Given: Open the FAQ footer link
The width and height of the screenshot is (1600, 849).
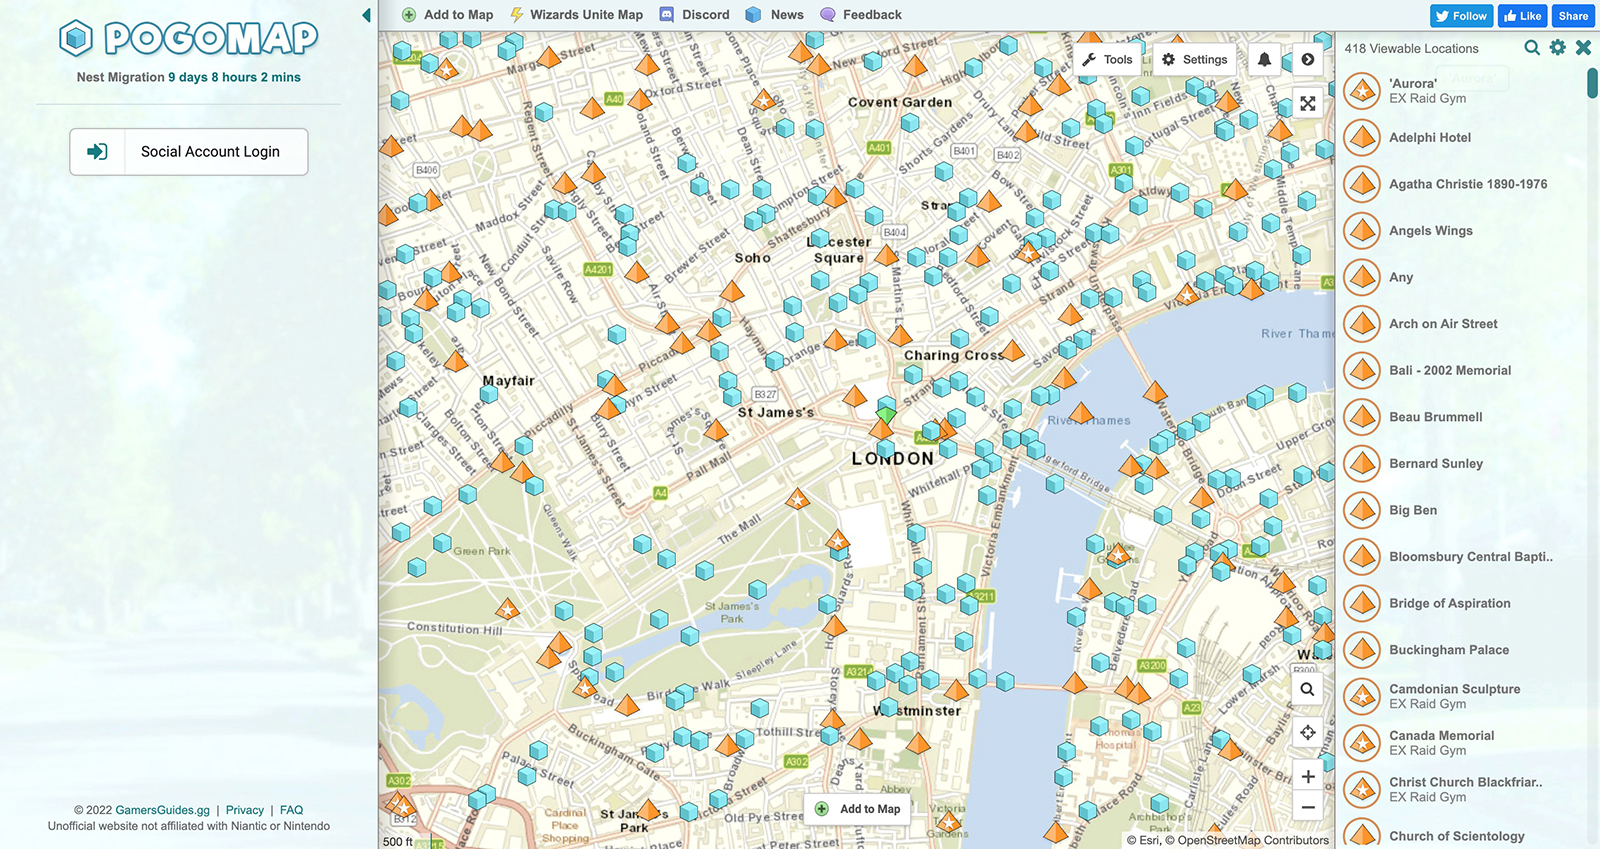Looking at the screenshot, I should pos(291,810).
